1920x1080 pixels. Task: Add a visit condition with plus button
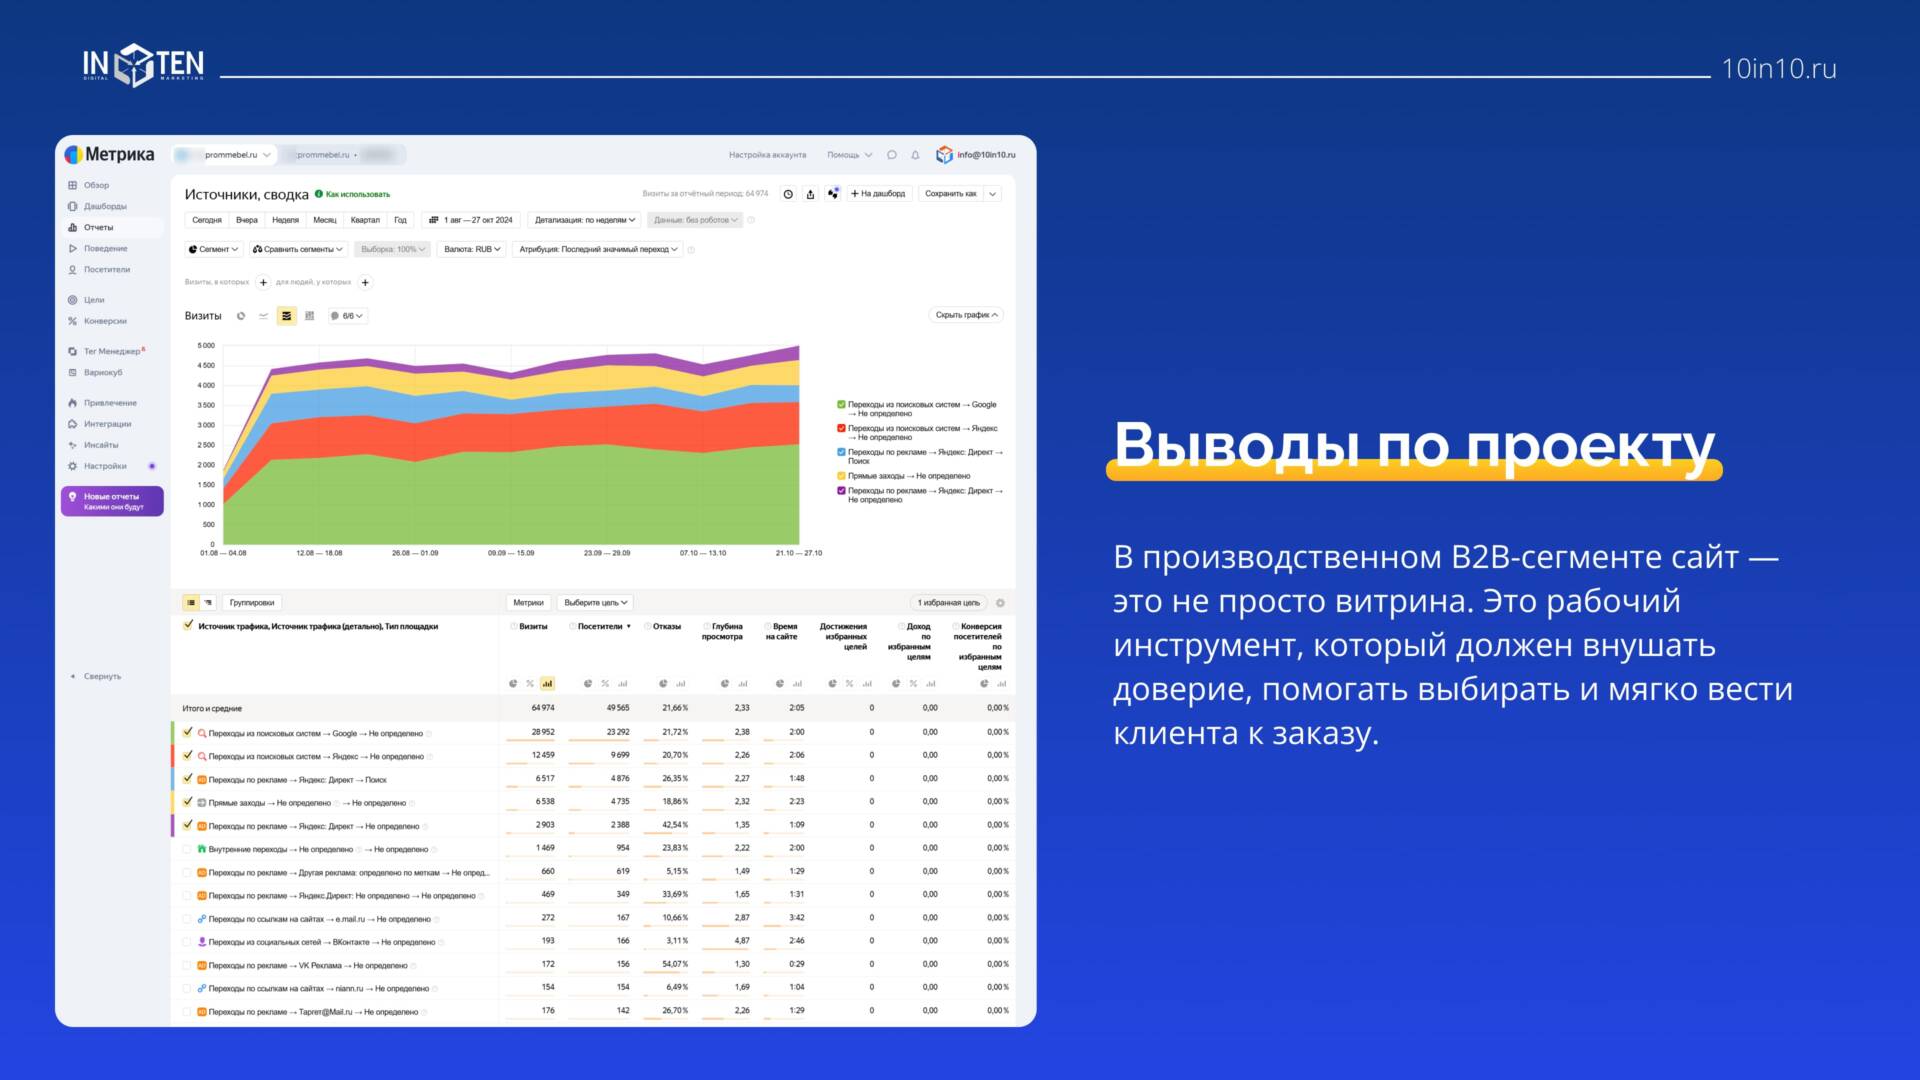263,283
